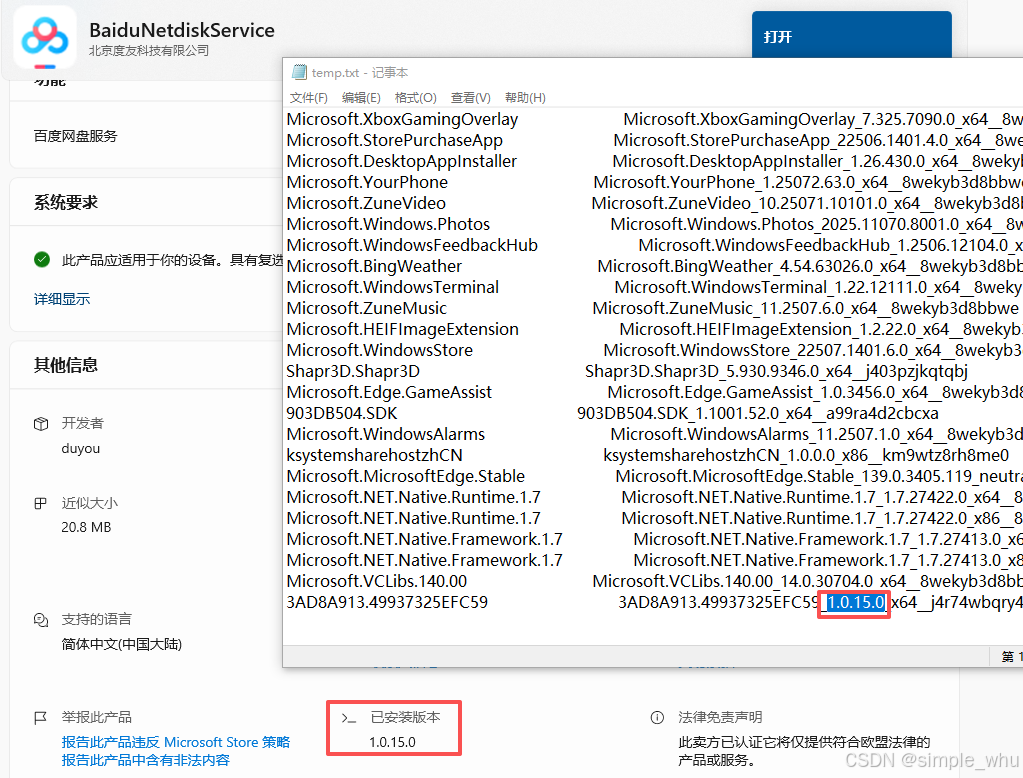Screen dimensions: 1023x778
Task: Click the temp.txt - 记事本 window title
Action: click(x=360, y=72)
